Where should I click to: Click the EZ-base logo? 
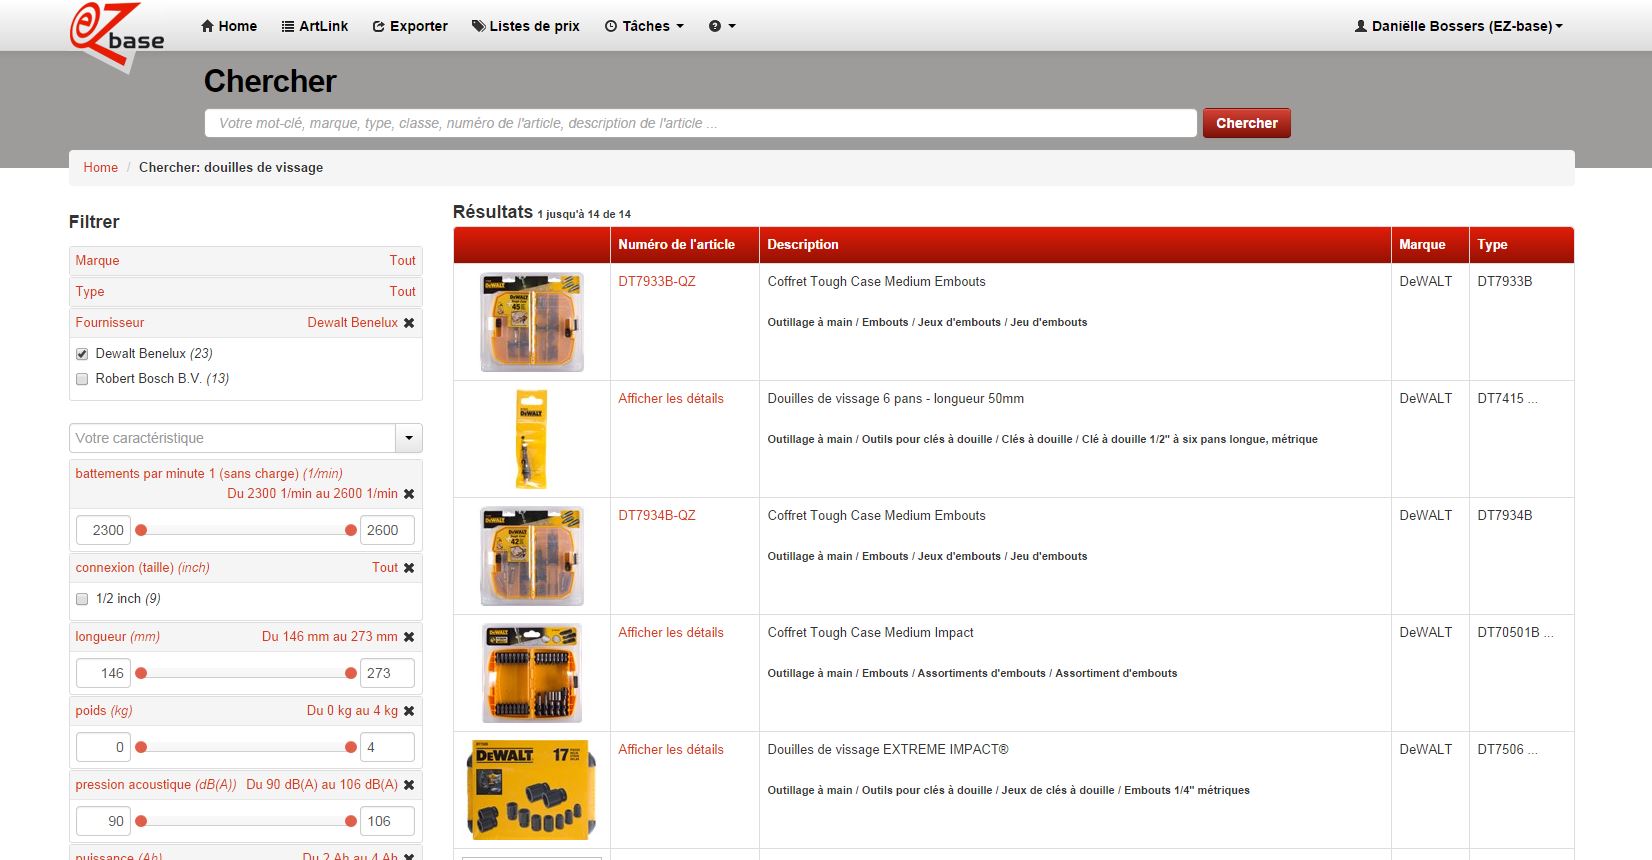tap(117, 37)
